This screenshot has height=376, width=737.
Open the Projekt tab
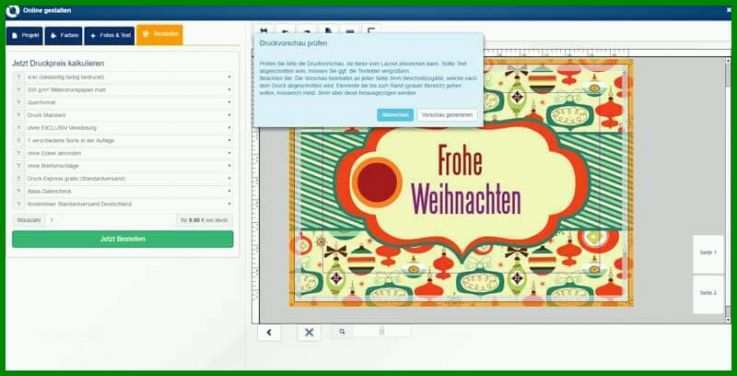[x=24, y=36]
